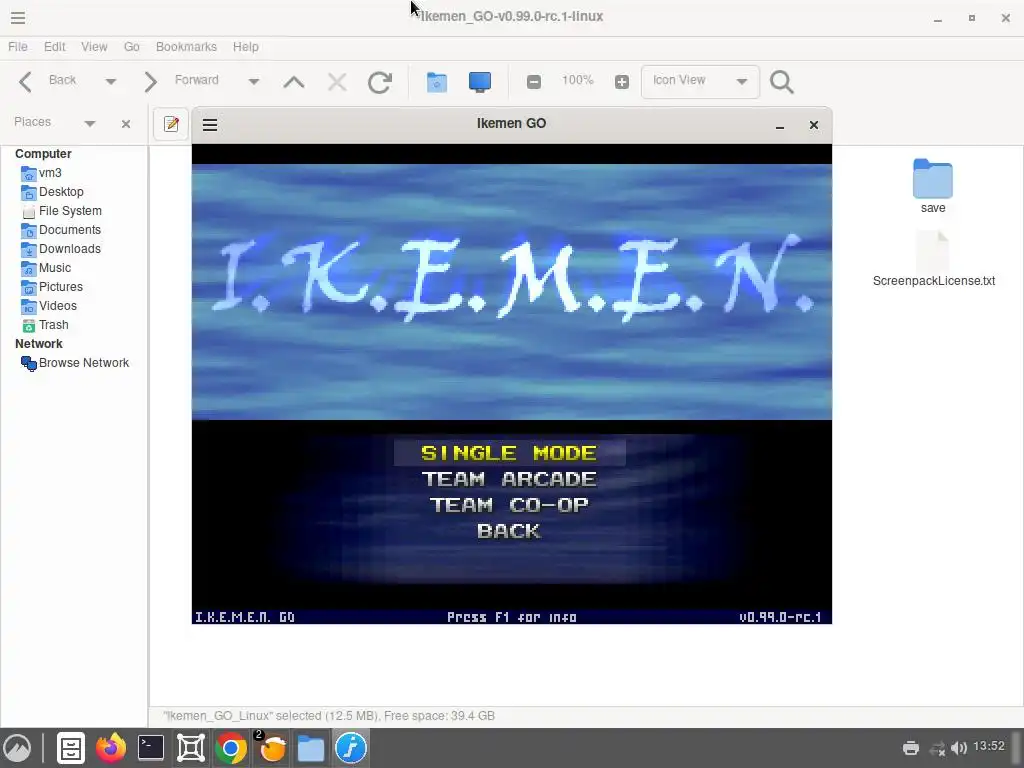Image resolution: width=1024 pixels, height=768 pixels.
Task: Open the volume tray icon
Action: (959, 748)
